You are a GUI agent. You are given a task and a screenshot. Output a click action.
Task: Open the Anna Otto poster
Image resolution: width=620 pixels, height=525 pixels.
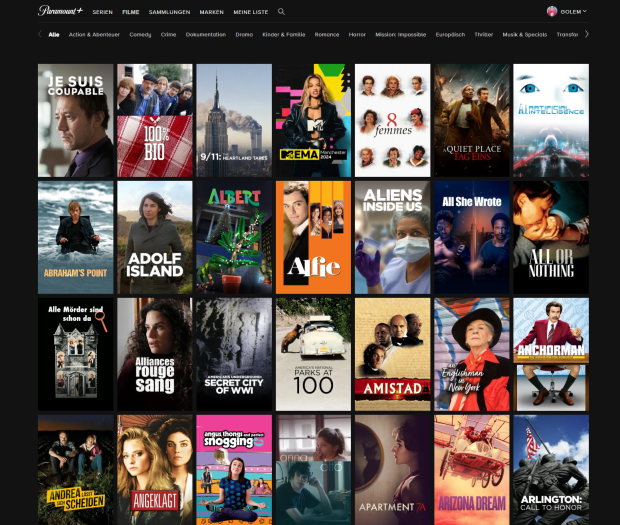[x=313, y=470]
